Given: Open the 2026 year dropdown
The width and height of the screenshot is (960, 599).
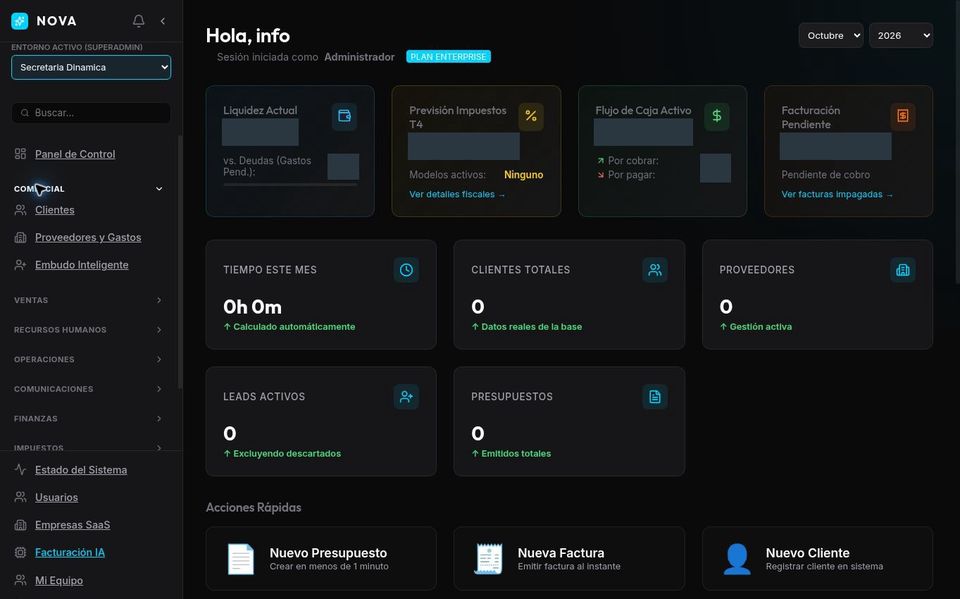Looking at the screenshot, I should point(901,36).
